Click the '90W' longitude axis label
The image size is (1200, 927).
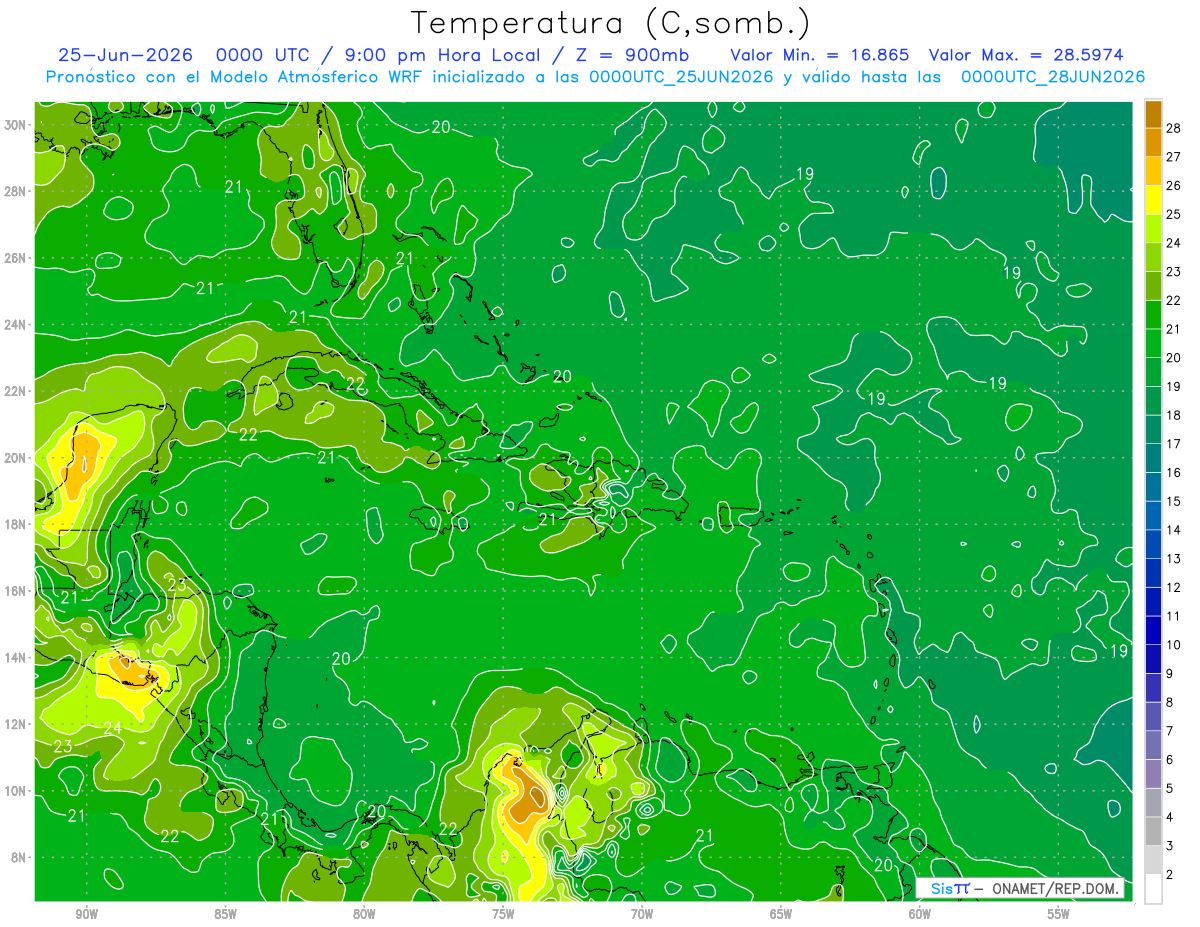[86, 914]
